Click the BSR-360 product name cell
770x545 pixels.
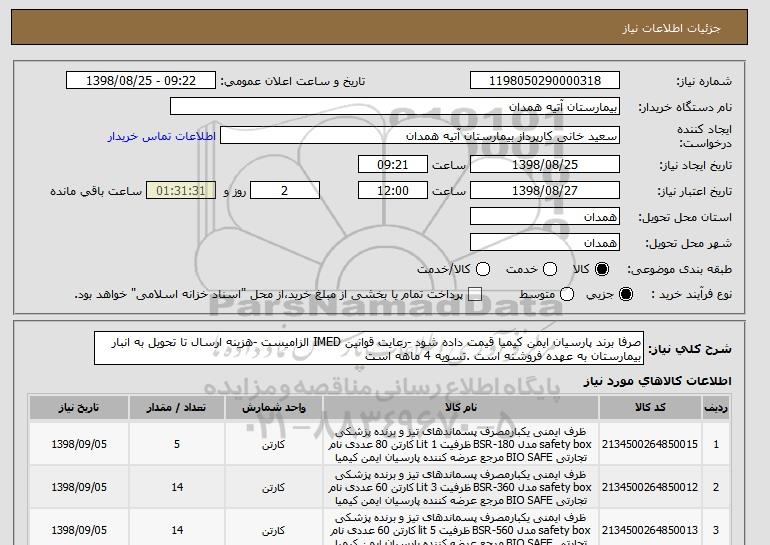pos(461,488)
